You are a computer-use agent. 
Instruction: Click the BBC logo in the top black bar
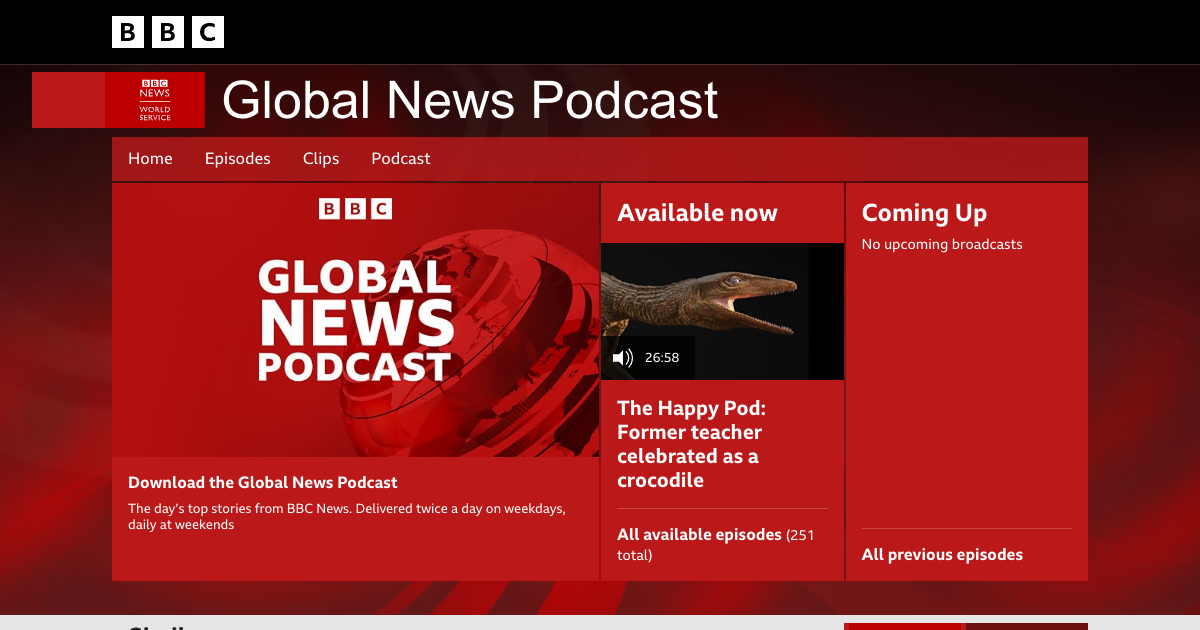167,31
